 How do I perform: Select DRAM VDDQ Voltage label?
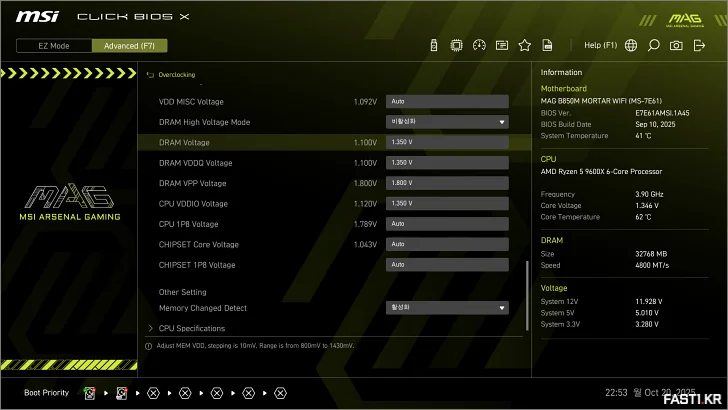pos(195,163)
